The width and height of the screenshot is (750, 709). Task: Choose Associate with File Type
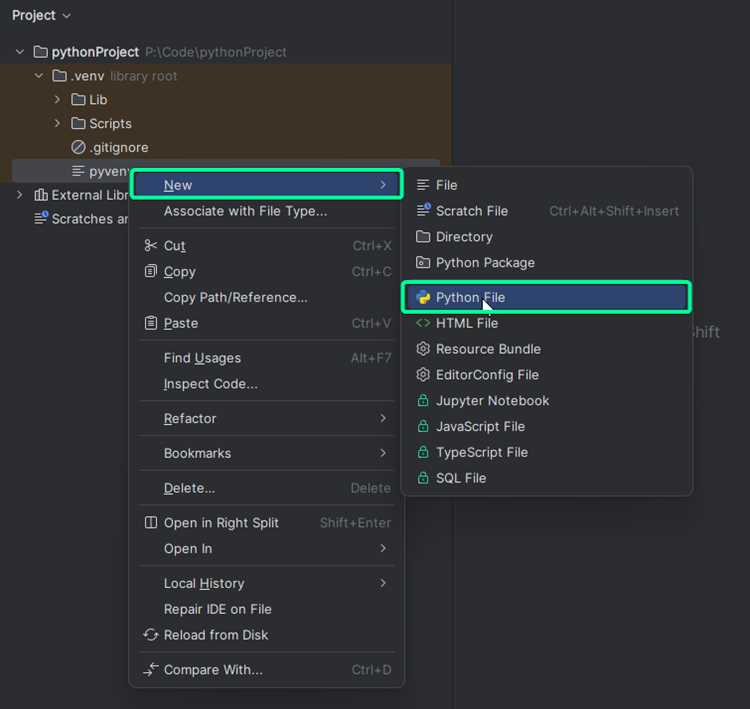click(x=267, y=211)
